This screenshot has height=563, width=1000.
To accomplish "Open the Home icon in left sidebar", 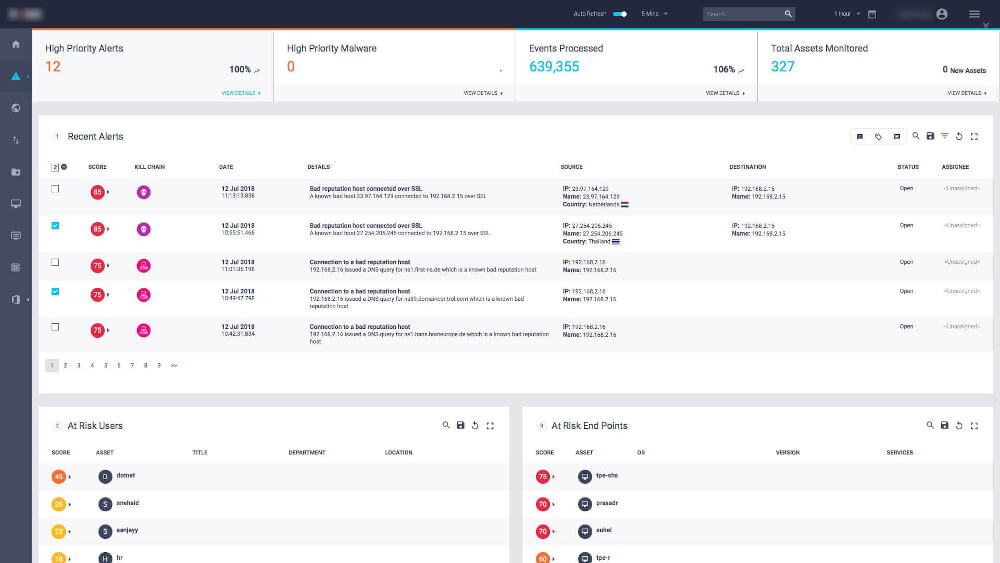I will pyautogui.click(x=15, y=44).
